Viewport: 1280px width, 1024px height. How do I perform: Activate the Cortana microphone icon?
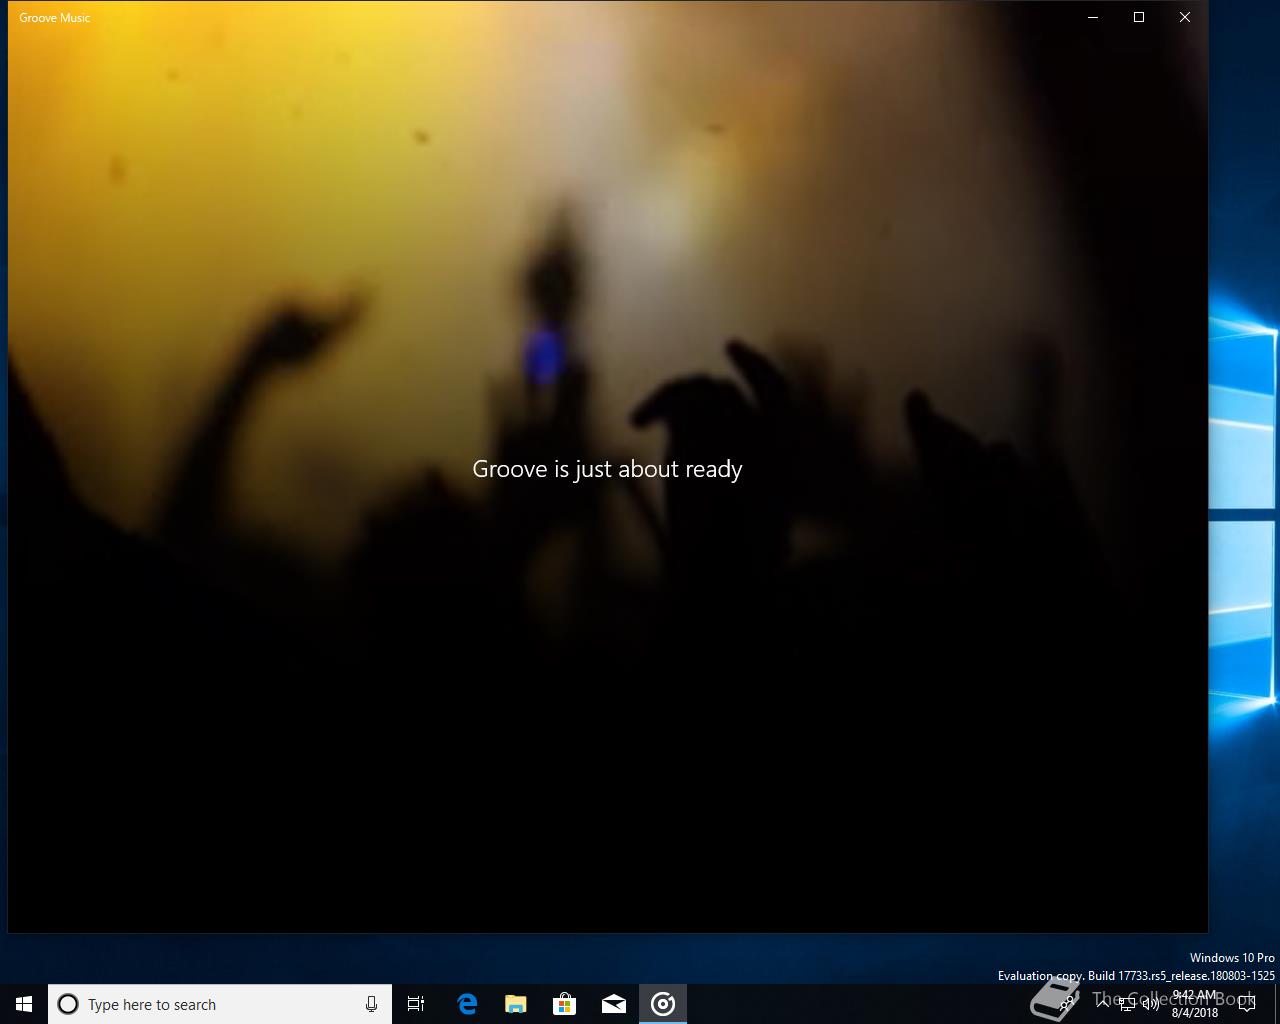(371, 1004)
